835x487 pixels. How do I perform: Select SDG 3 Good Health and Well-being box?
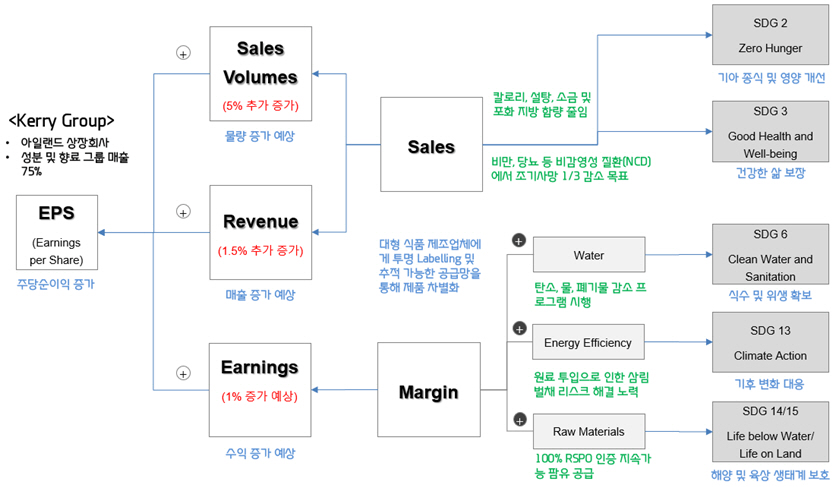point(770,132)
